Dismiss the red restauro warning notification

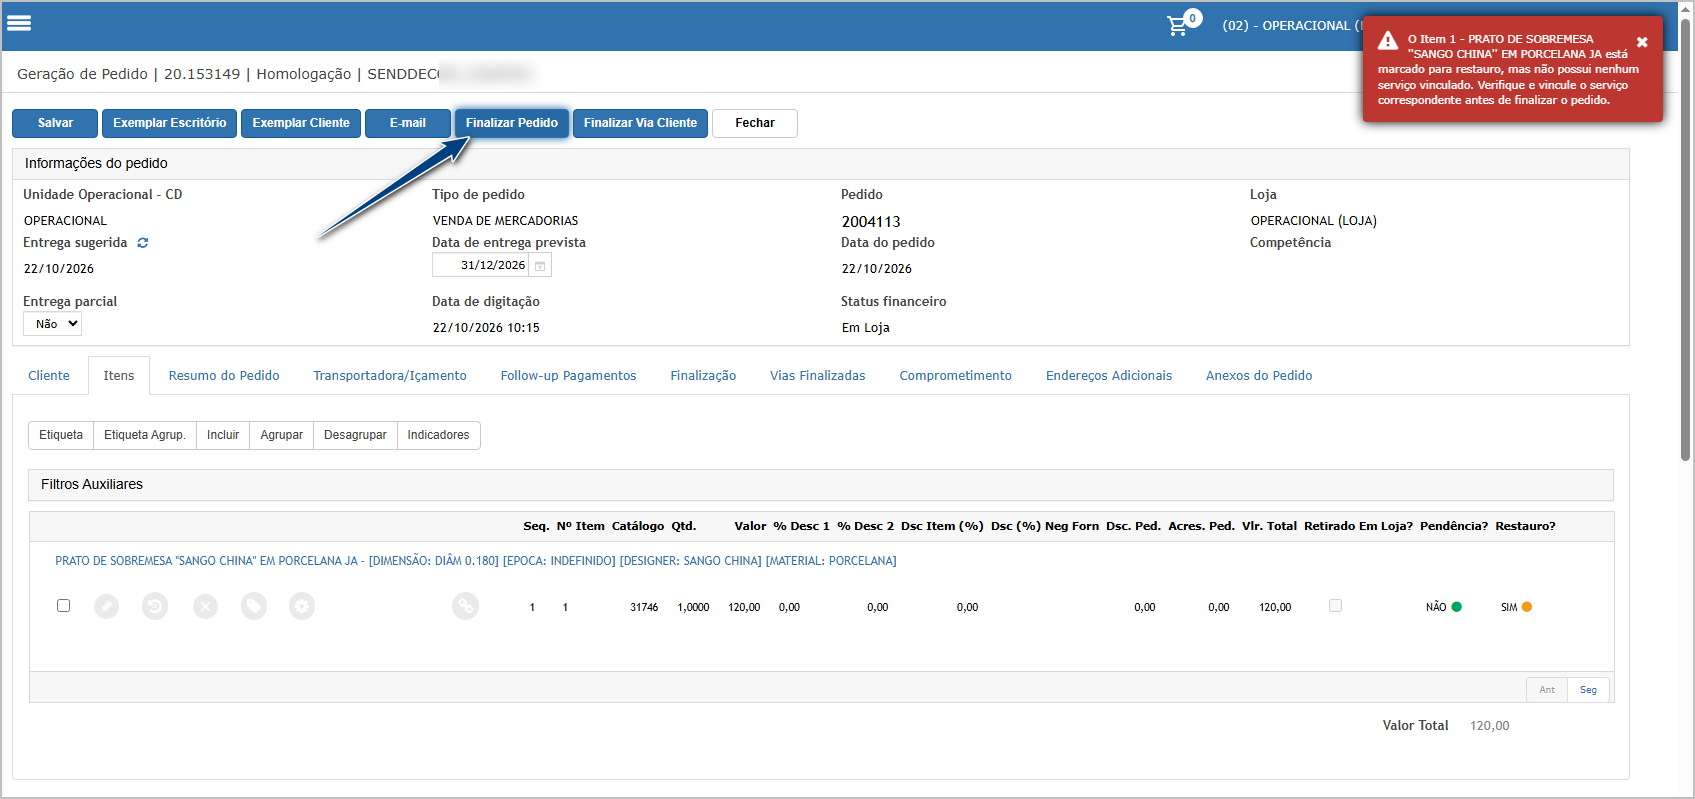1642,42
